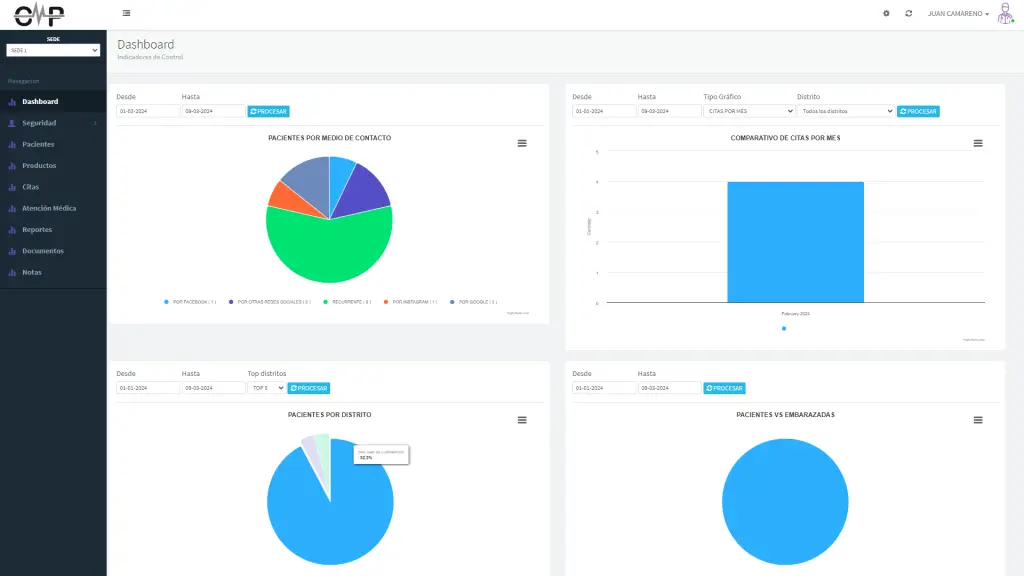This screenshot has height=576, width=1024.
Task: Click the user avatar picture
Action: [x=1005, y=14]
